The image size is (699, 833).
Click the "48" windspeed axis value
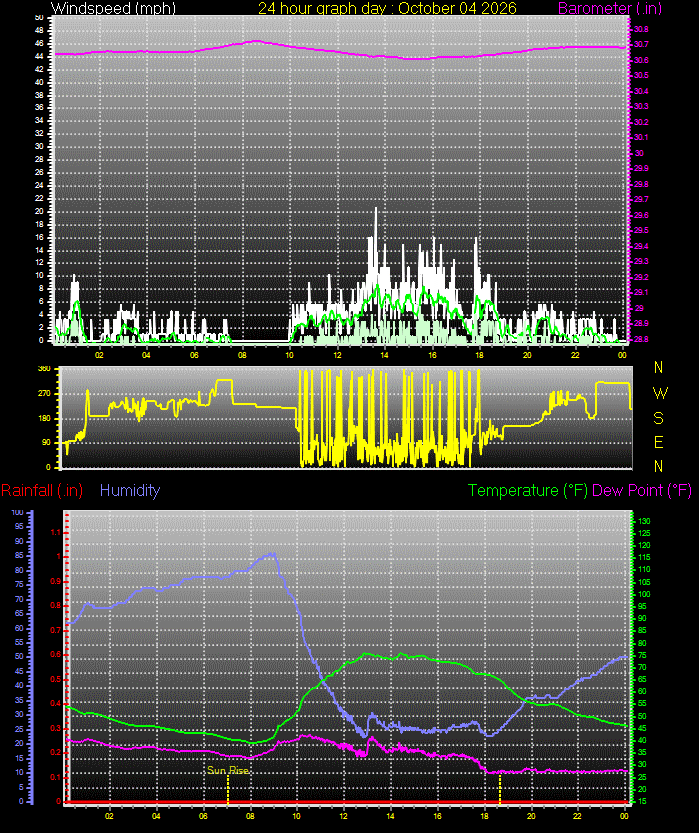coord(39,31)
